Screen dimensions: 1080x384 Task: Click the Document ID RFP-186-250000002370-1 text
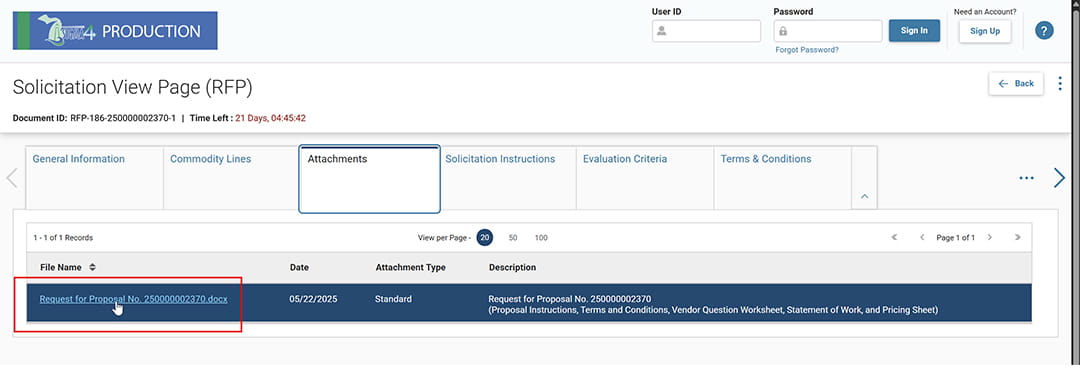[x=94, y=118]
